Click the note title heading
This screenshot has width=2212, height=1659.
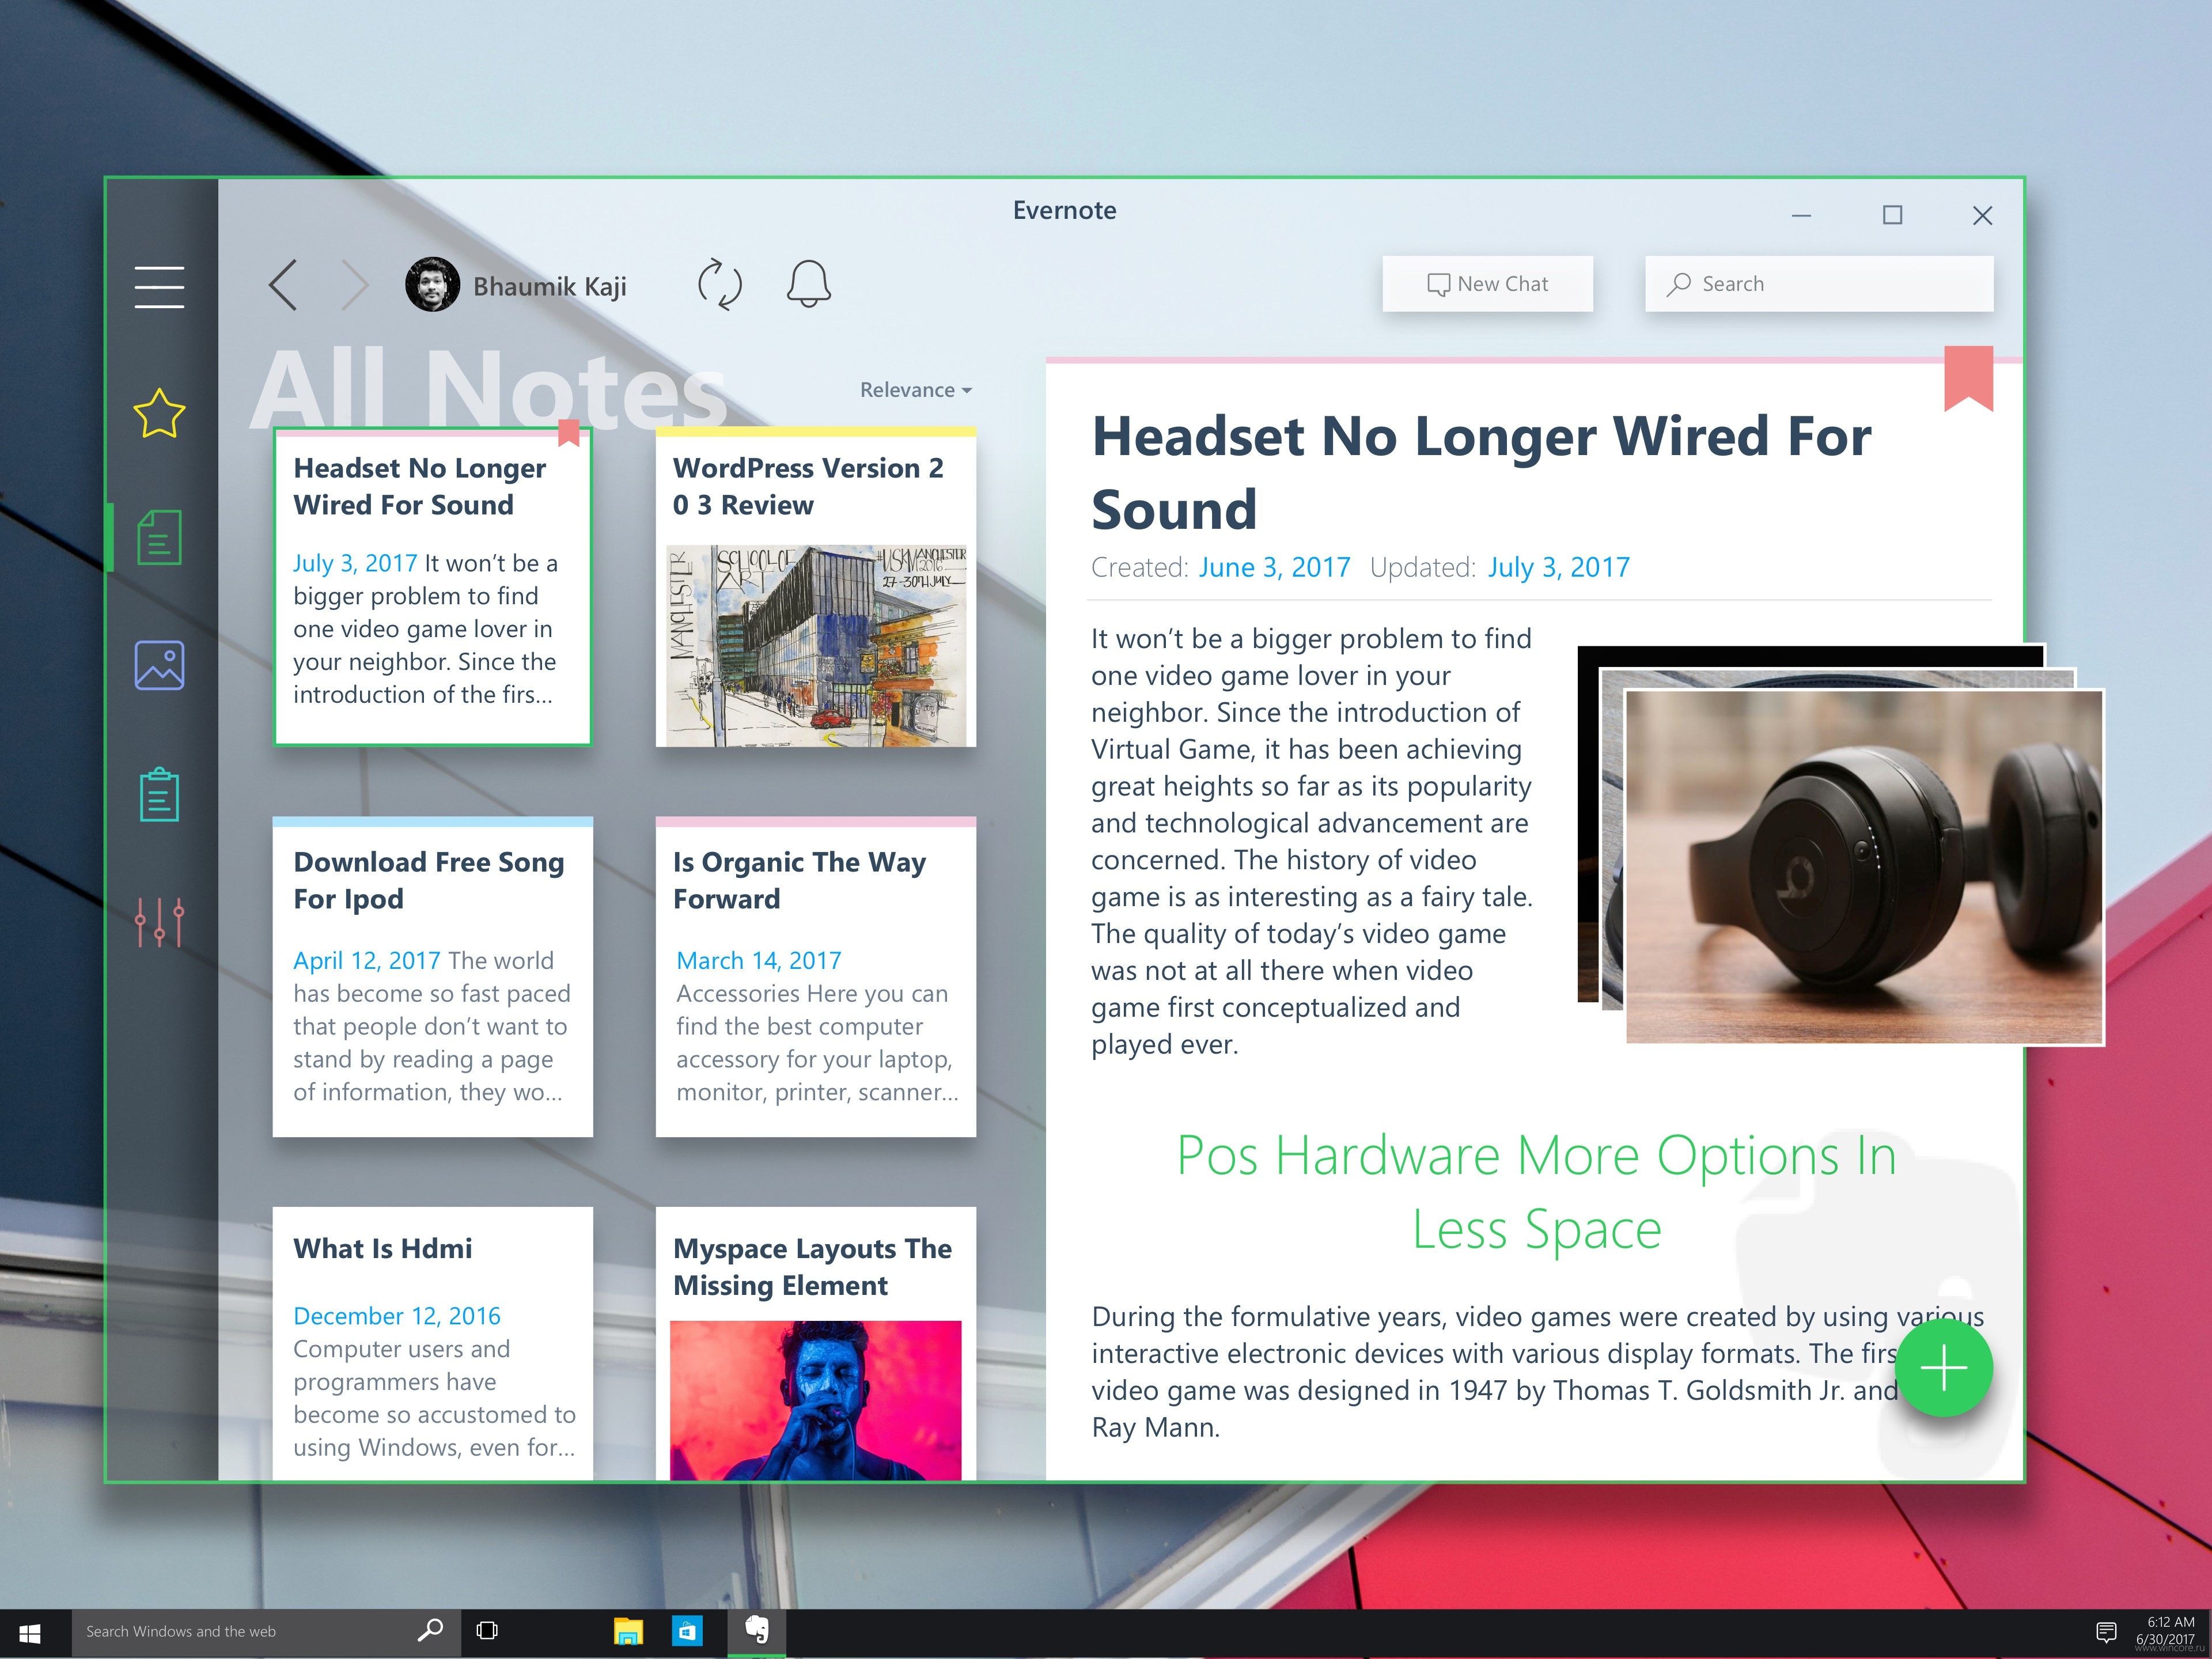click(1481, 472)
